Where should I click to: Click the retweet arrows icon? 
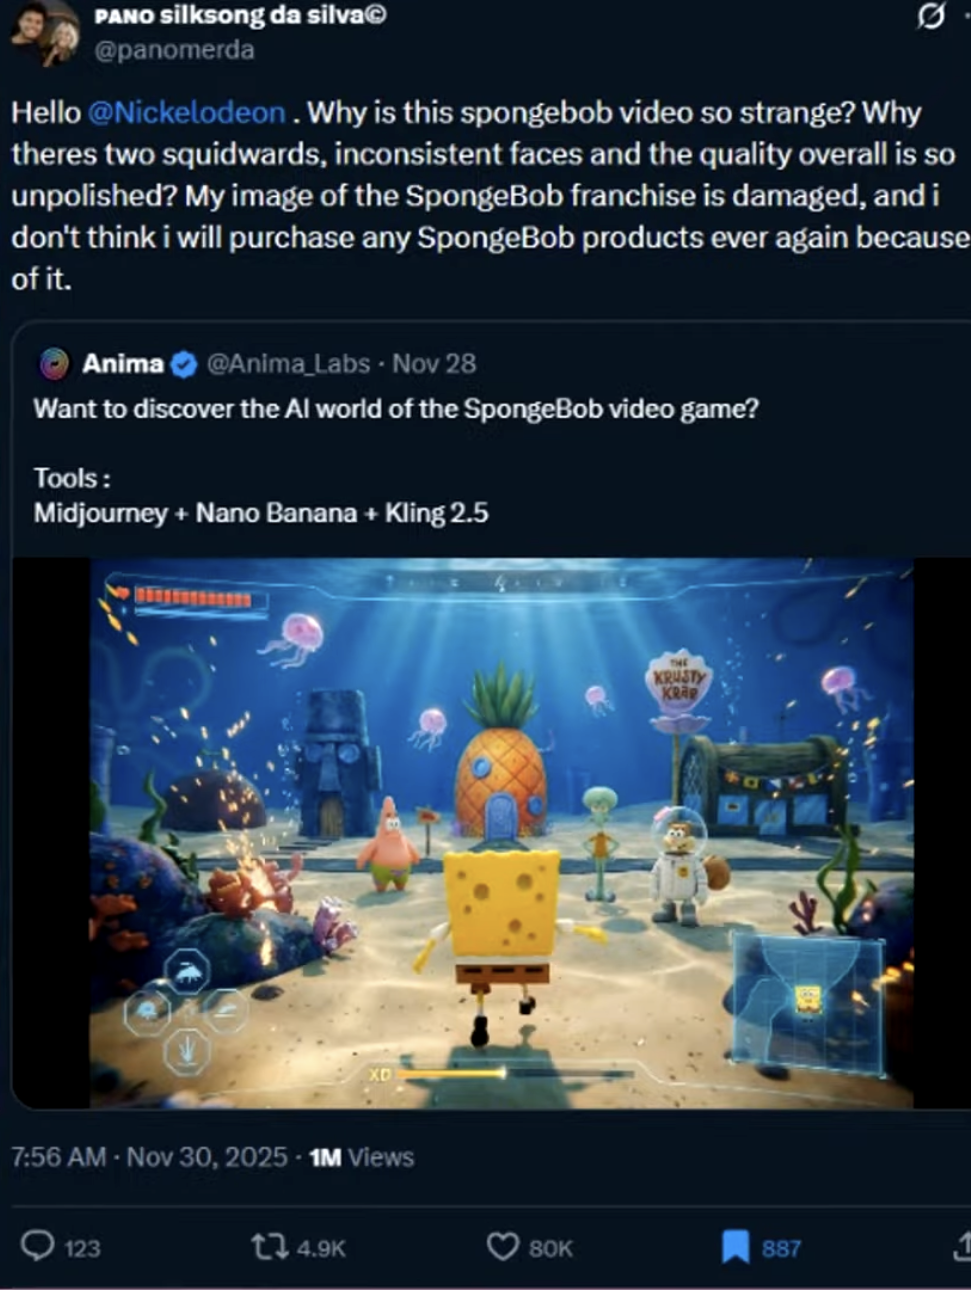click(268, 1246)
